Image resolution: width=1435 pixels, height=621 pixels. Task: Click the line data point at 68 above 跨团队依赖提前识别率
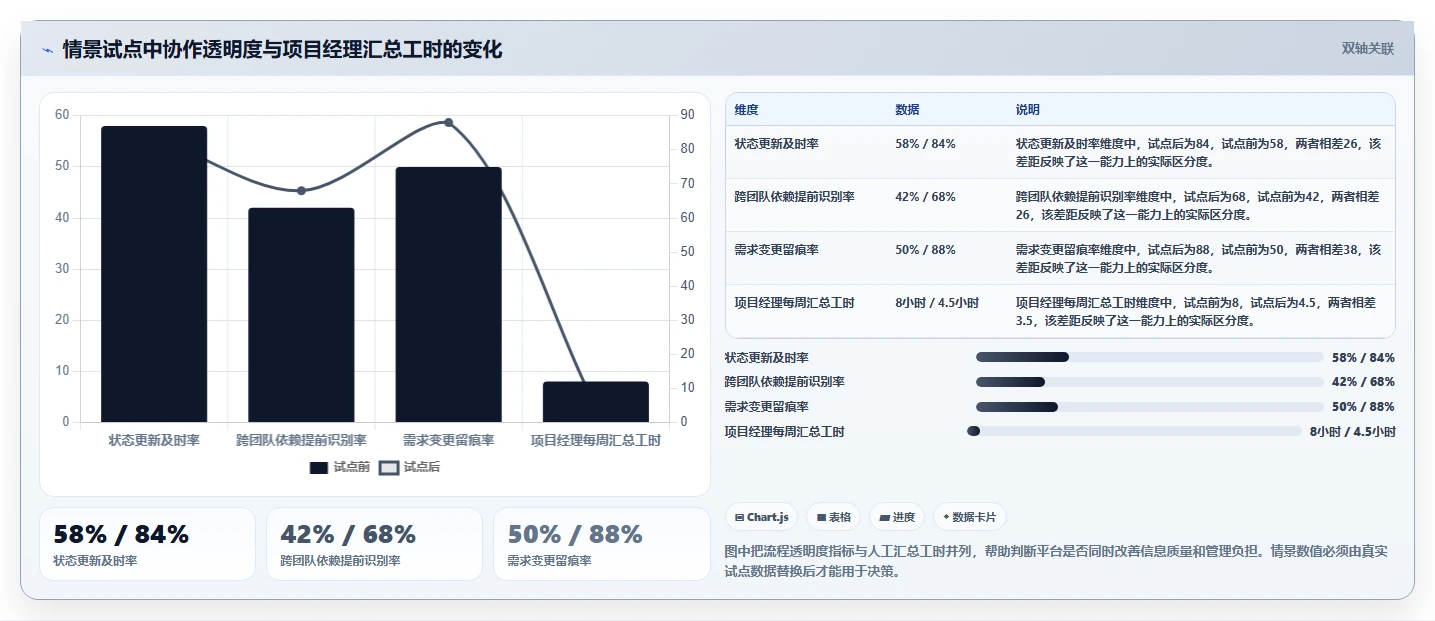pyautogui.click(x=301, y=190)
